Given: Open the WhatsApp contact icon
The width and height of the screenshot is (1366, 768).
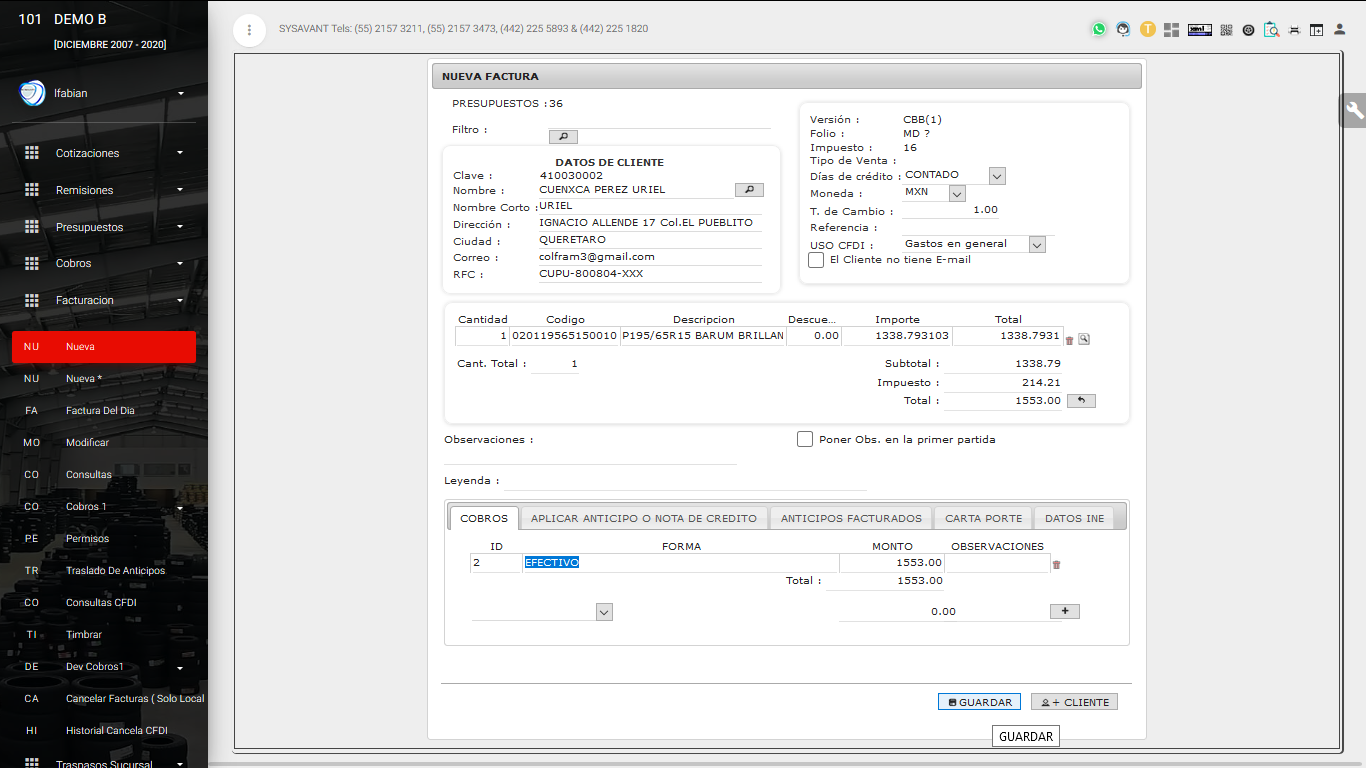Looking at the screenshot, I should point(1099,29).
